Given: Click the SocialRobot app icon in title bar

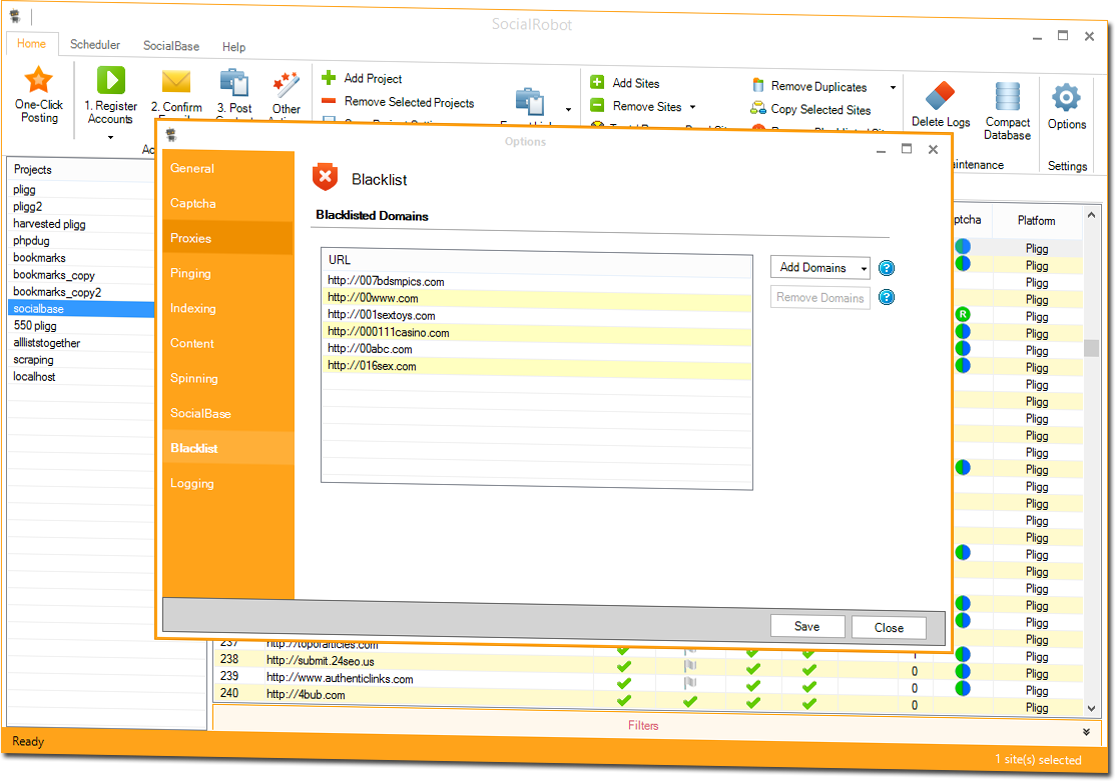Looking at the screenshot, I should (x=14, y=15).
